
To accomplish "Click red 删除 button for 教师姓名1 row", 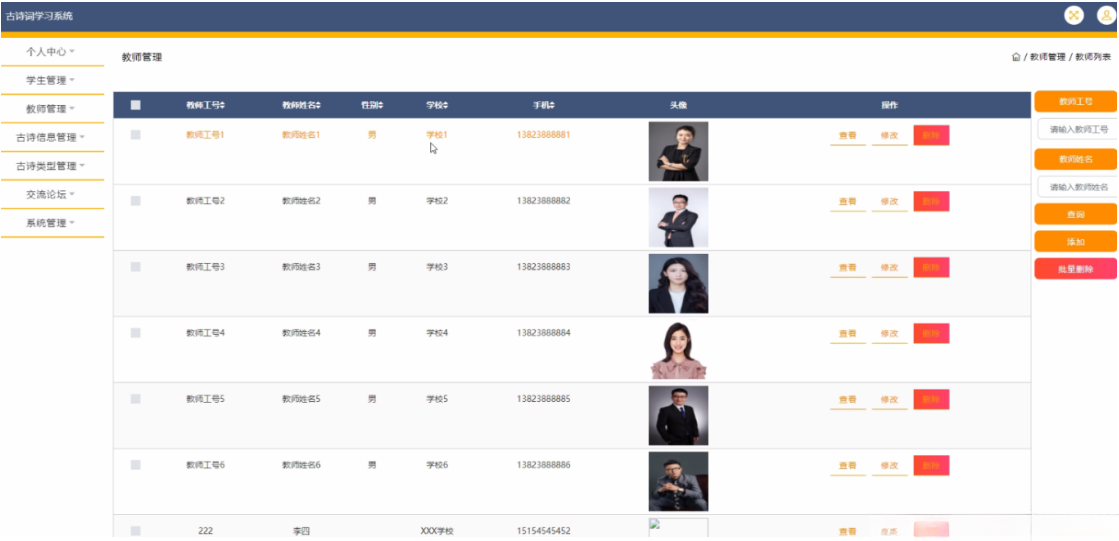I will pyautogui.click(x=931, y=135).
